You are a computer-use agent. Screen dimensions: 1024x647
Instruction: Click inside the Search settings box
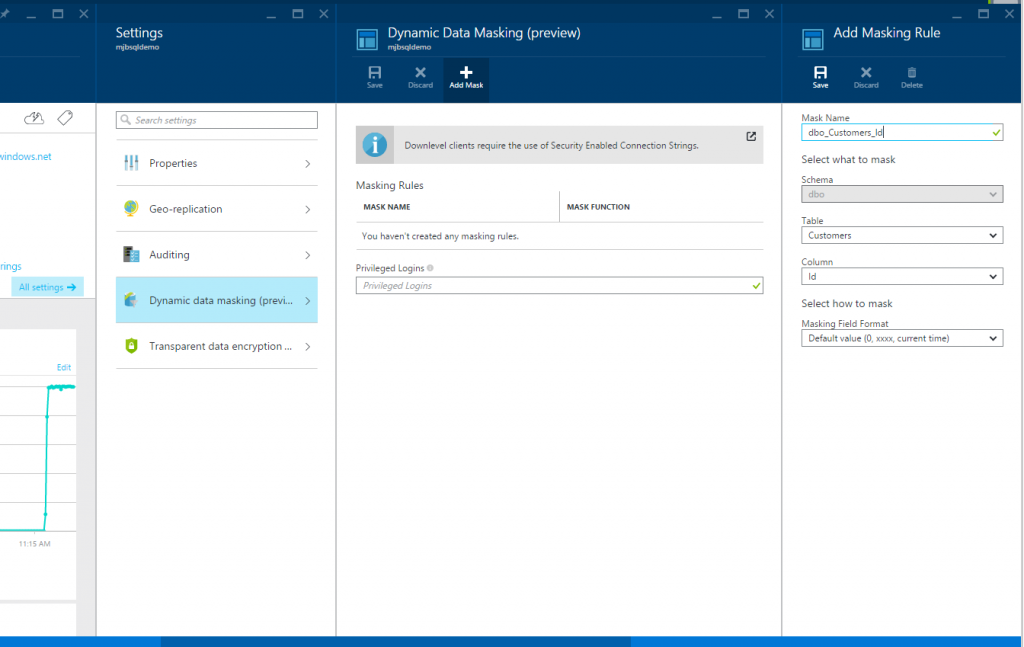point(216,119)
